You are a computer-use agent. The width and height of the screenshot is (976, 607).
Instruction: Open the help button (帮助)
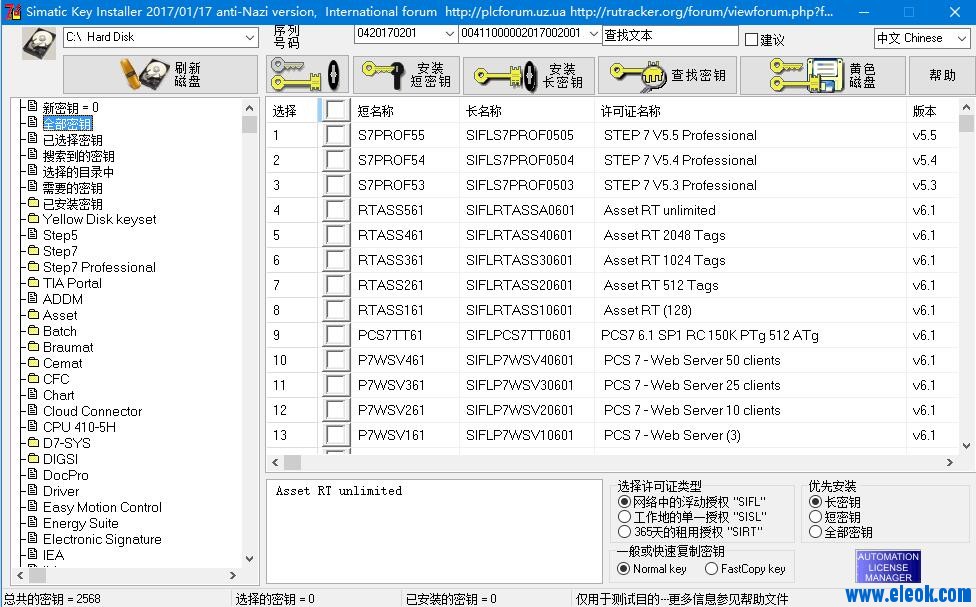[x=942, y=75]
